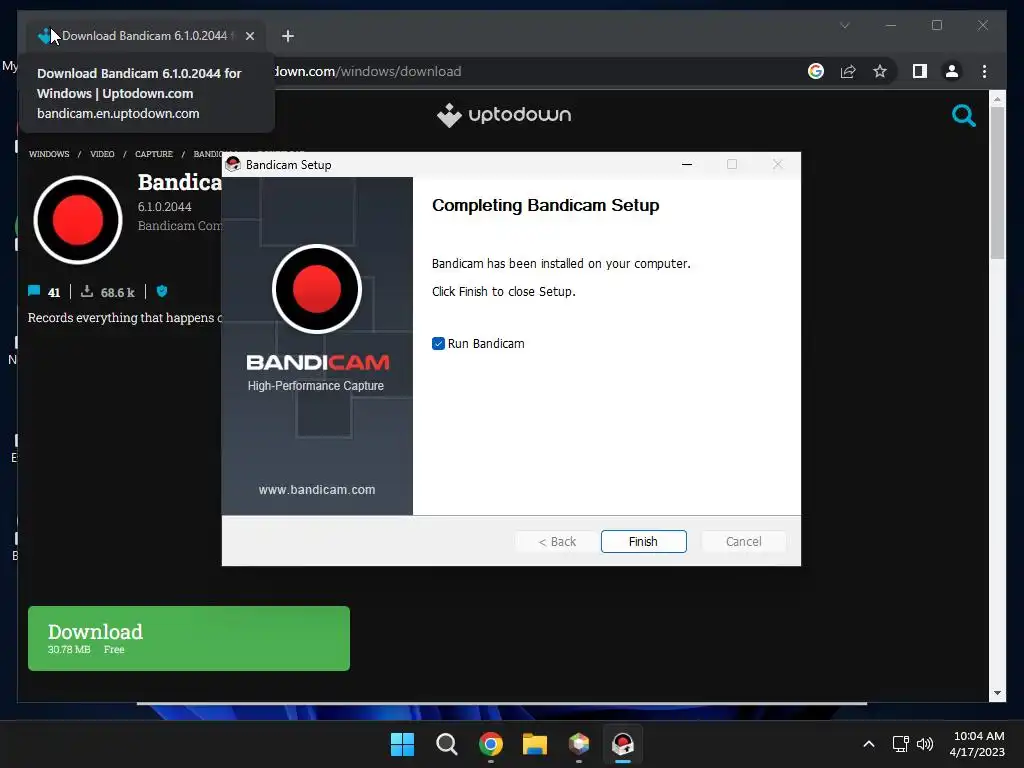Click the Back button in setup wizard

pyautogui.click(x=557, y=541)
